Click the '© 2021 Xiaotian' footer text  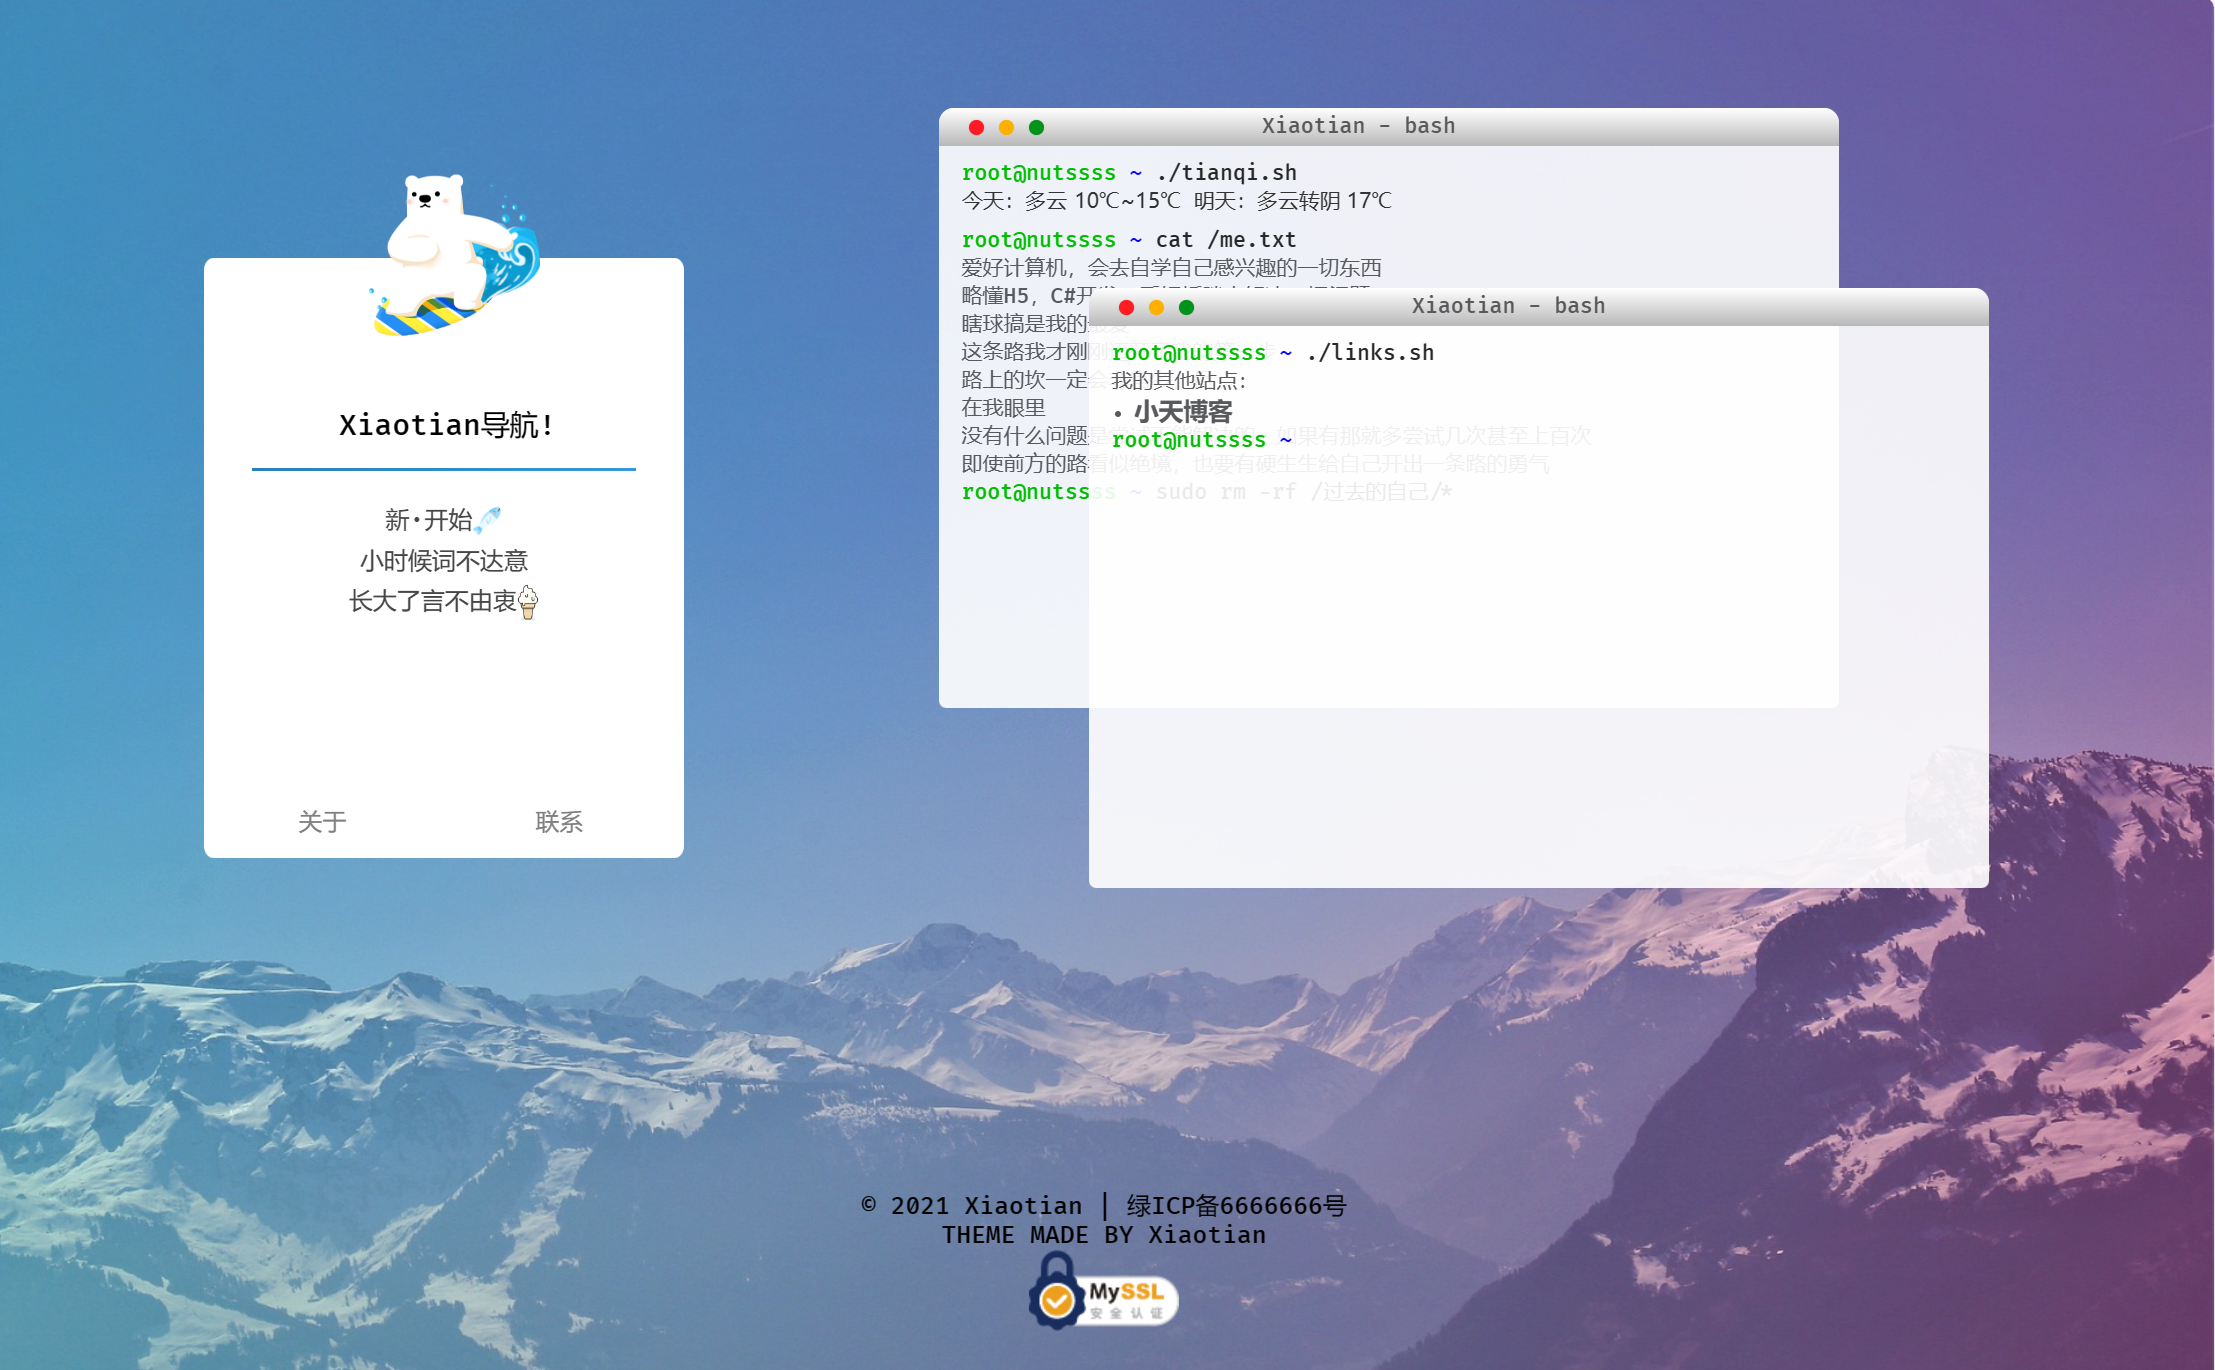pyautogui.click(x=971, y=1206)
